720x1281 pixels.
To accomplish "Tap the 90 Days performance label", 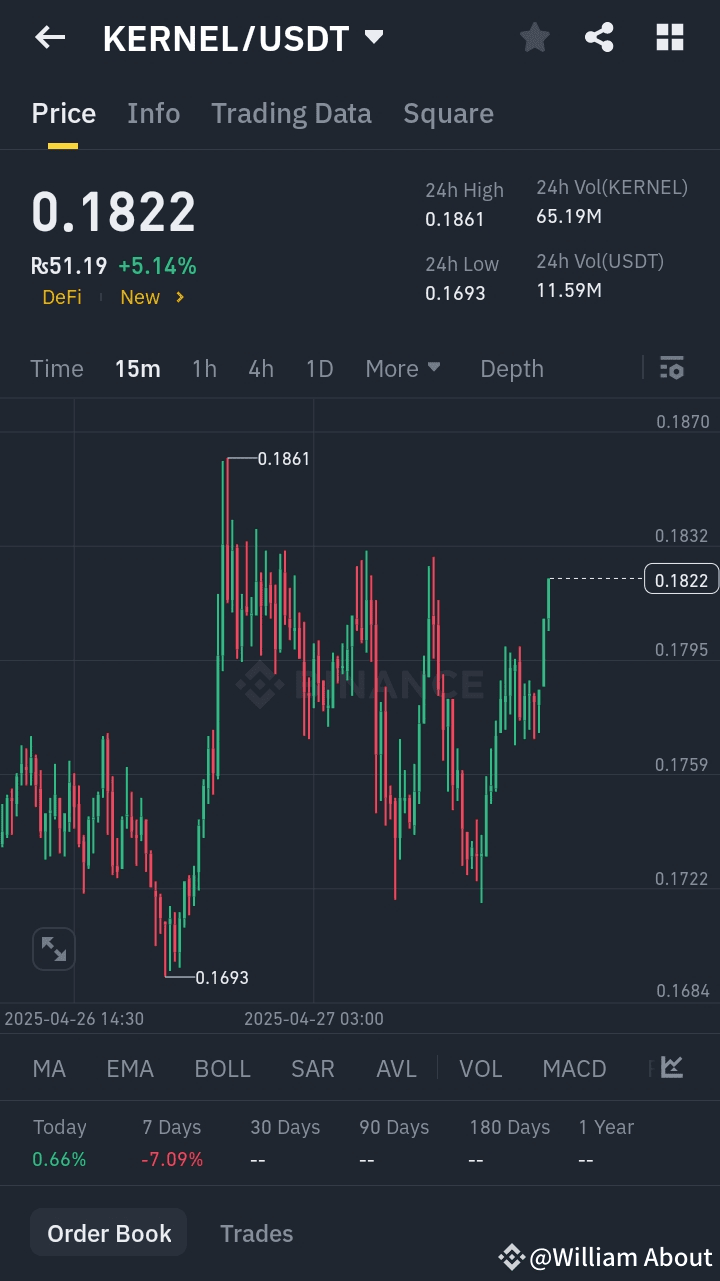I will [394, 1127].
